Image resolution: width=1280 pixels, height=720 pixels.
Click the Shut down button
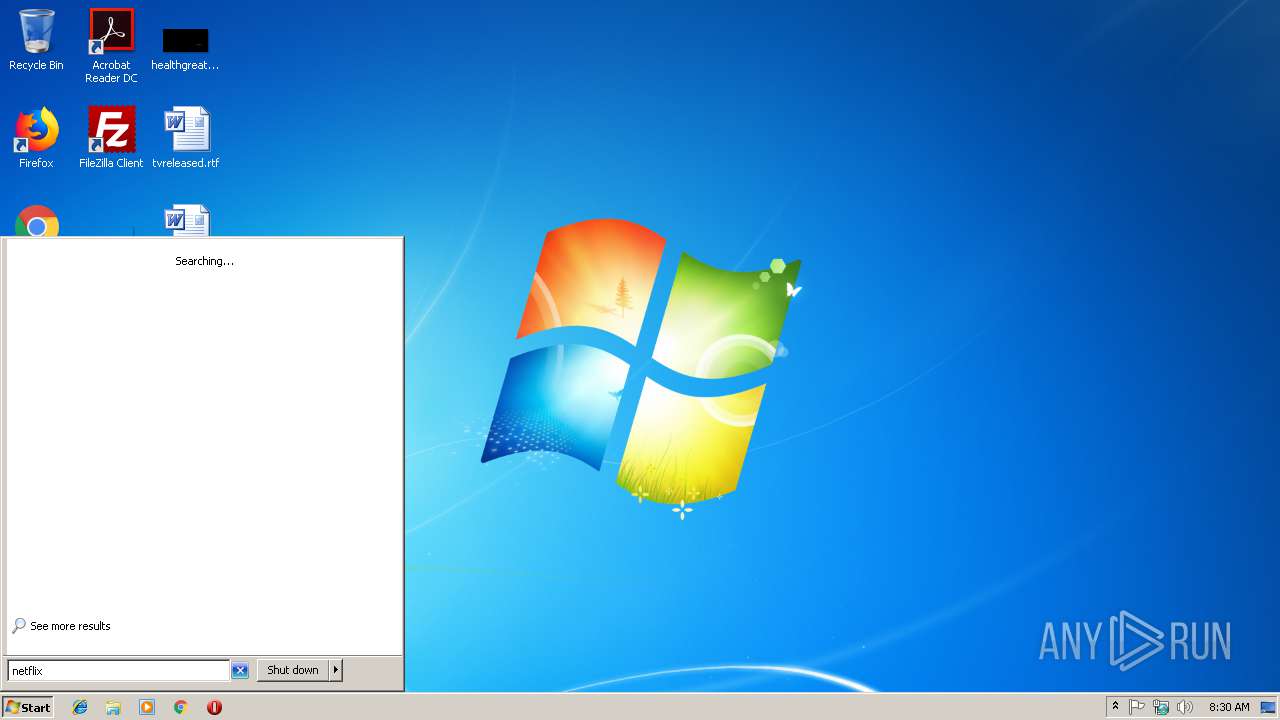click(293, 670)
